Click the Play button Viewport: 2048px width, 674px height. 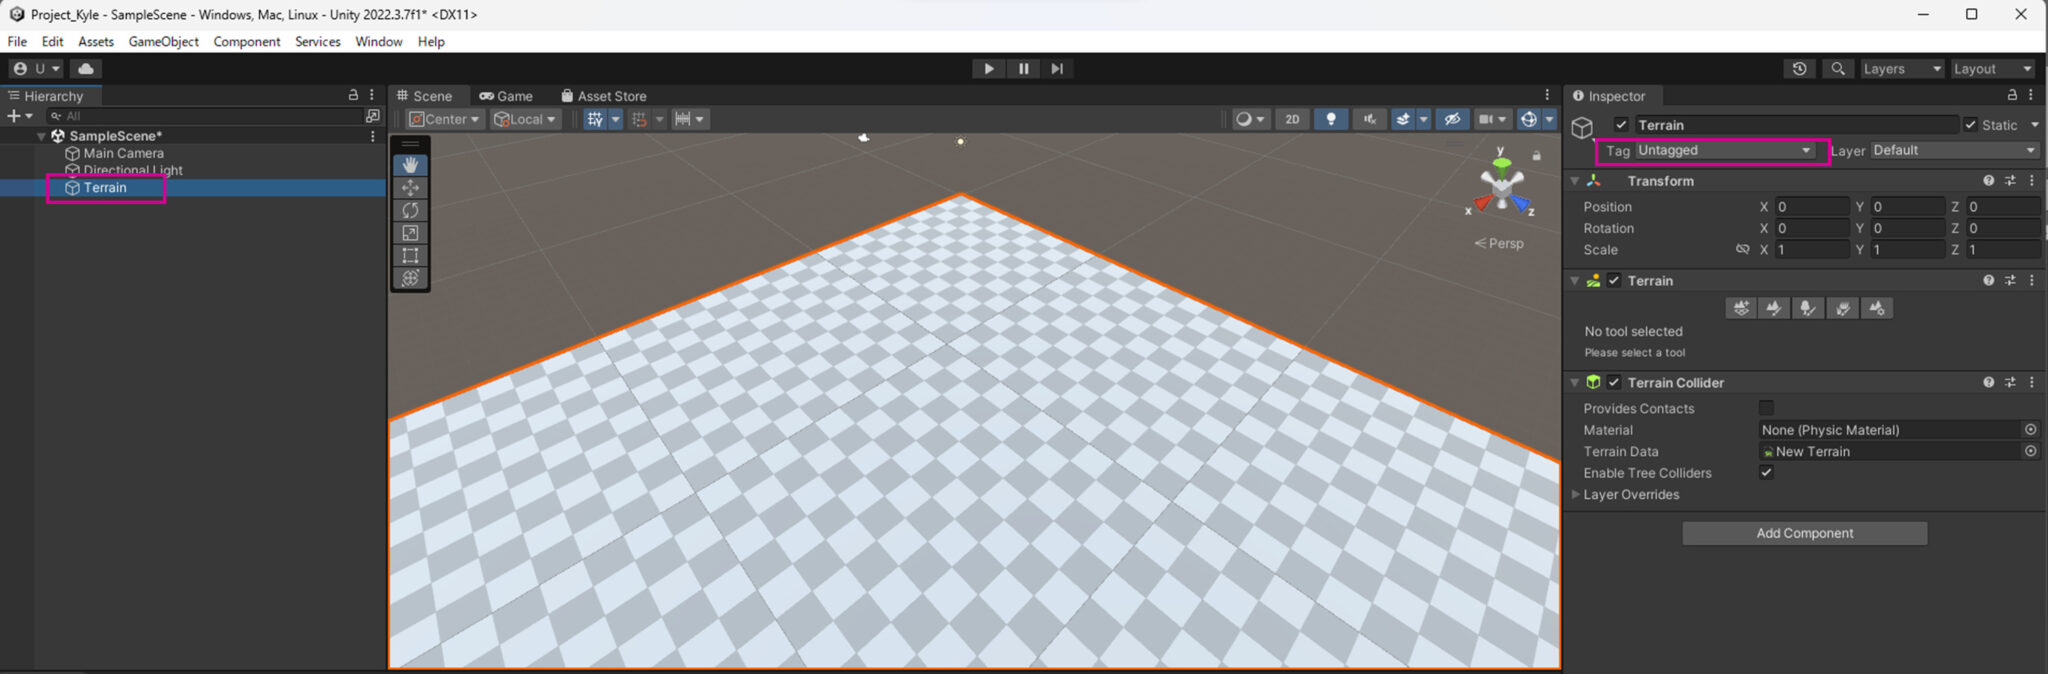988,69
